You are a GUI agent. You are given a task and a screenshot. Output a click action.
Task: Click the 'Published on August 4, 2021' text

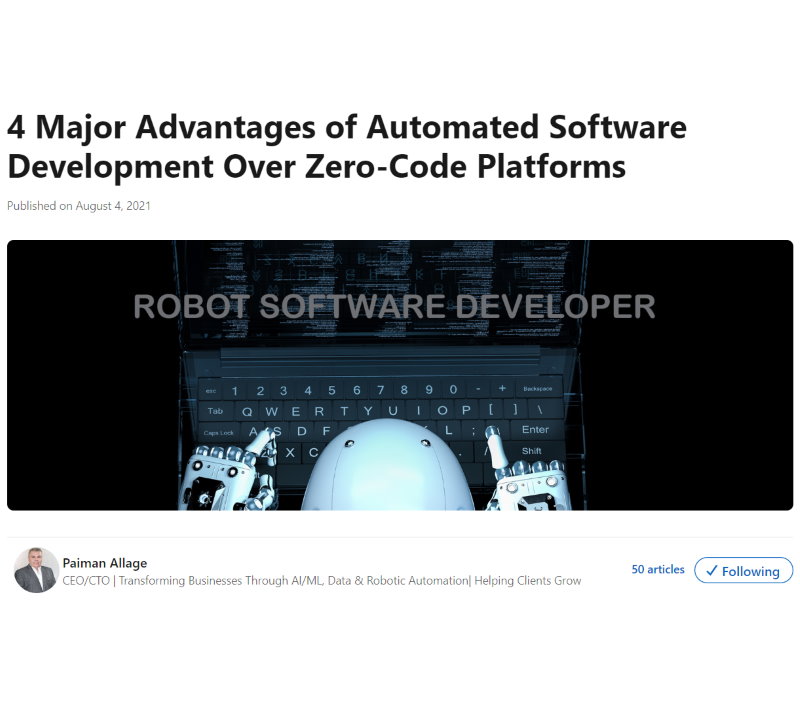(79, 206)
